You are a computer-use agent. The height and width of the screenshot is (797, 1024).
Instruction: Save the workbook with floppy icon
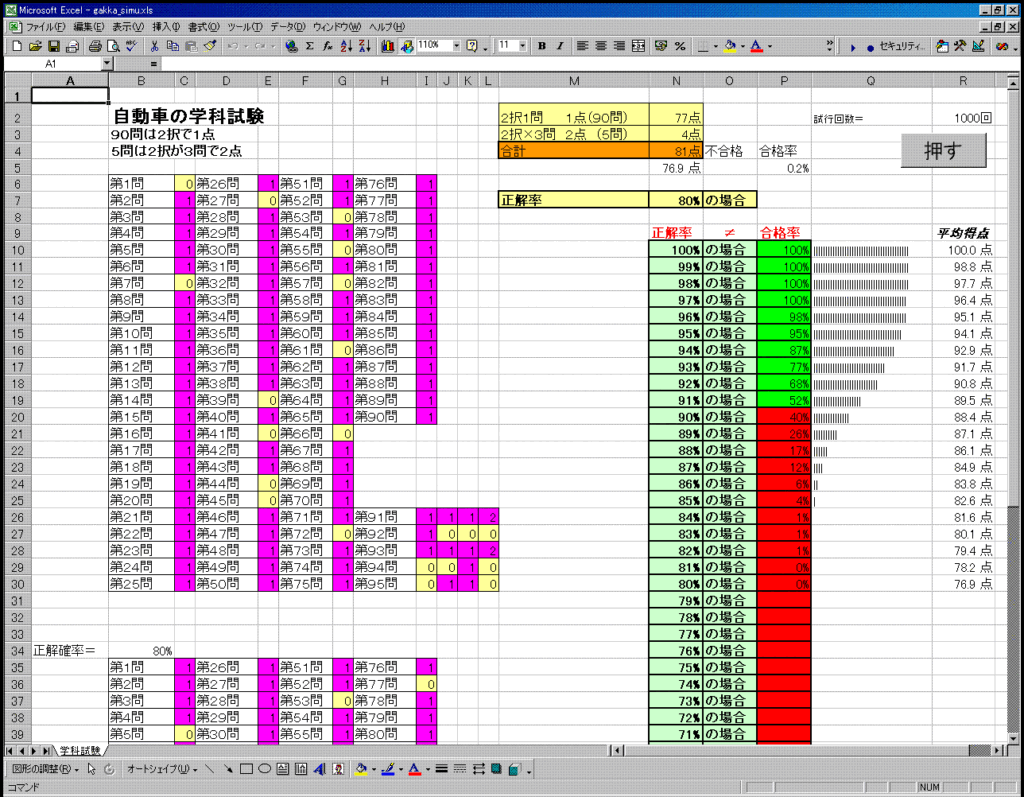(54, 46)
